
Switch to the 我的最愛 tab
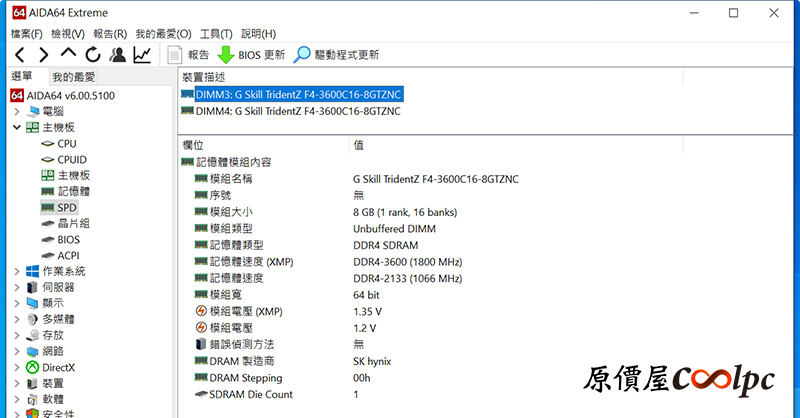pyautogui.click(x=74, y=77)
